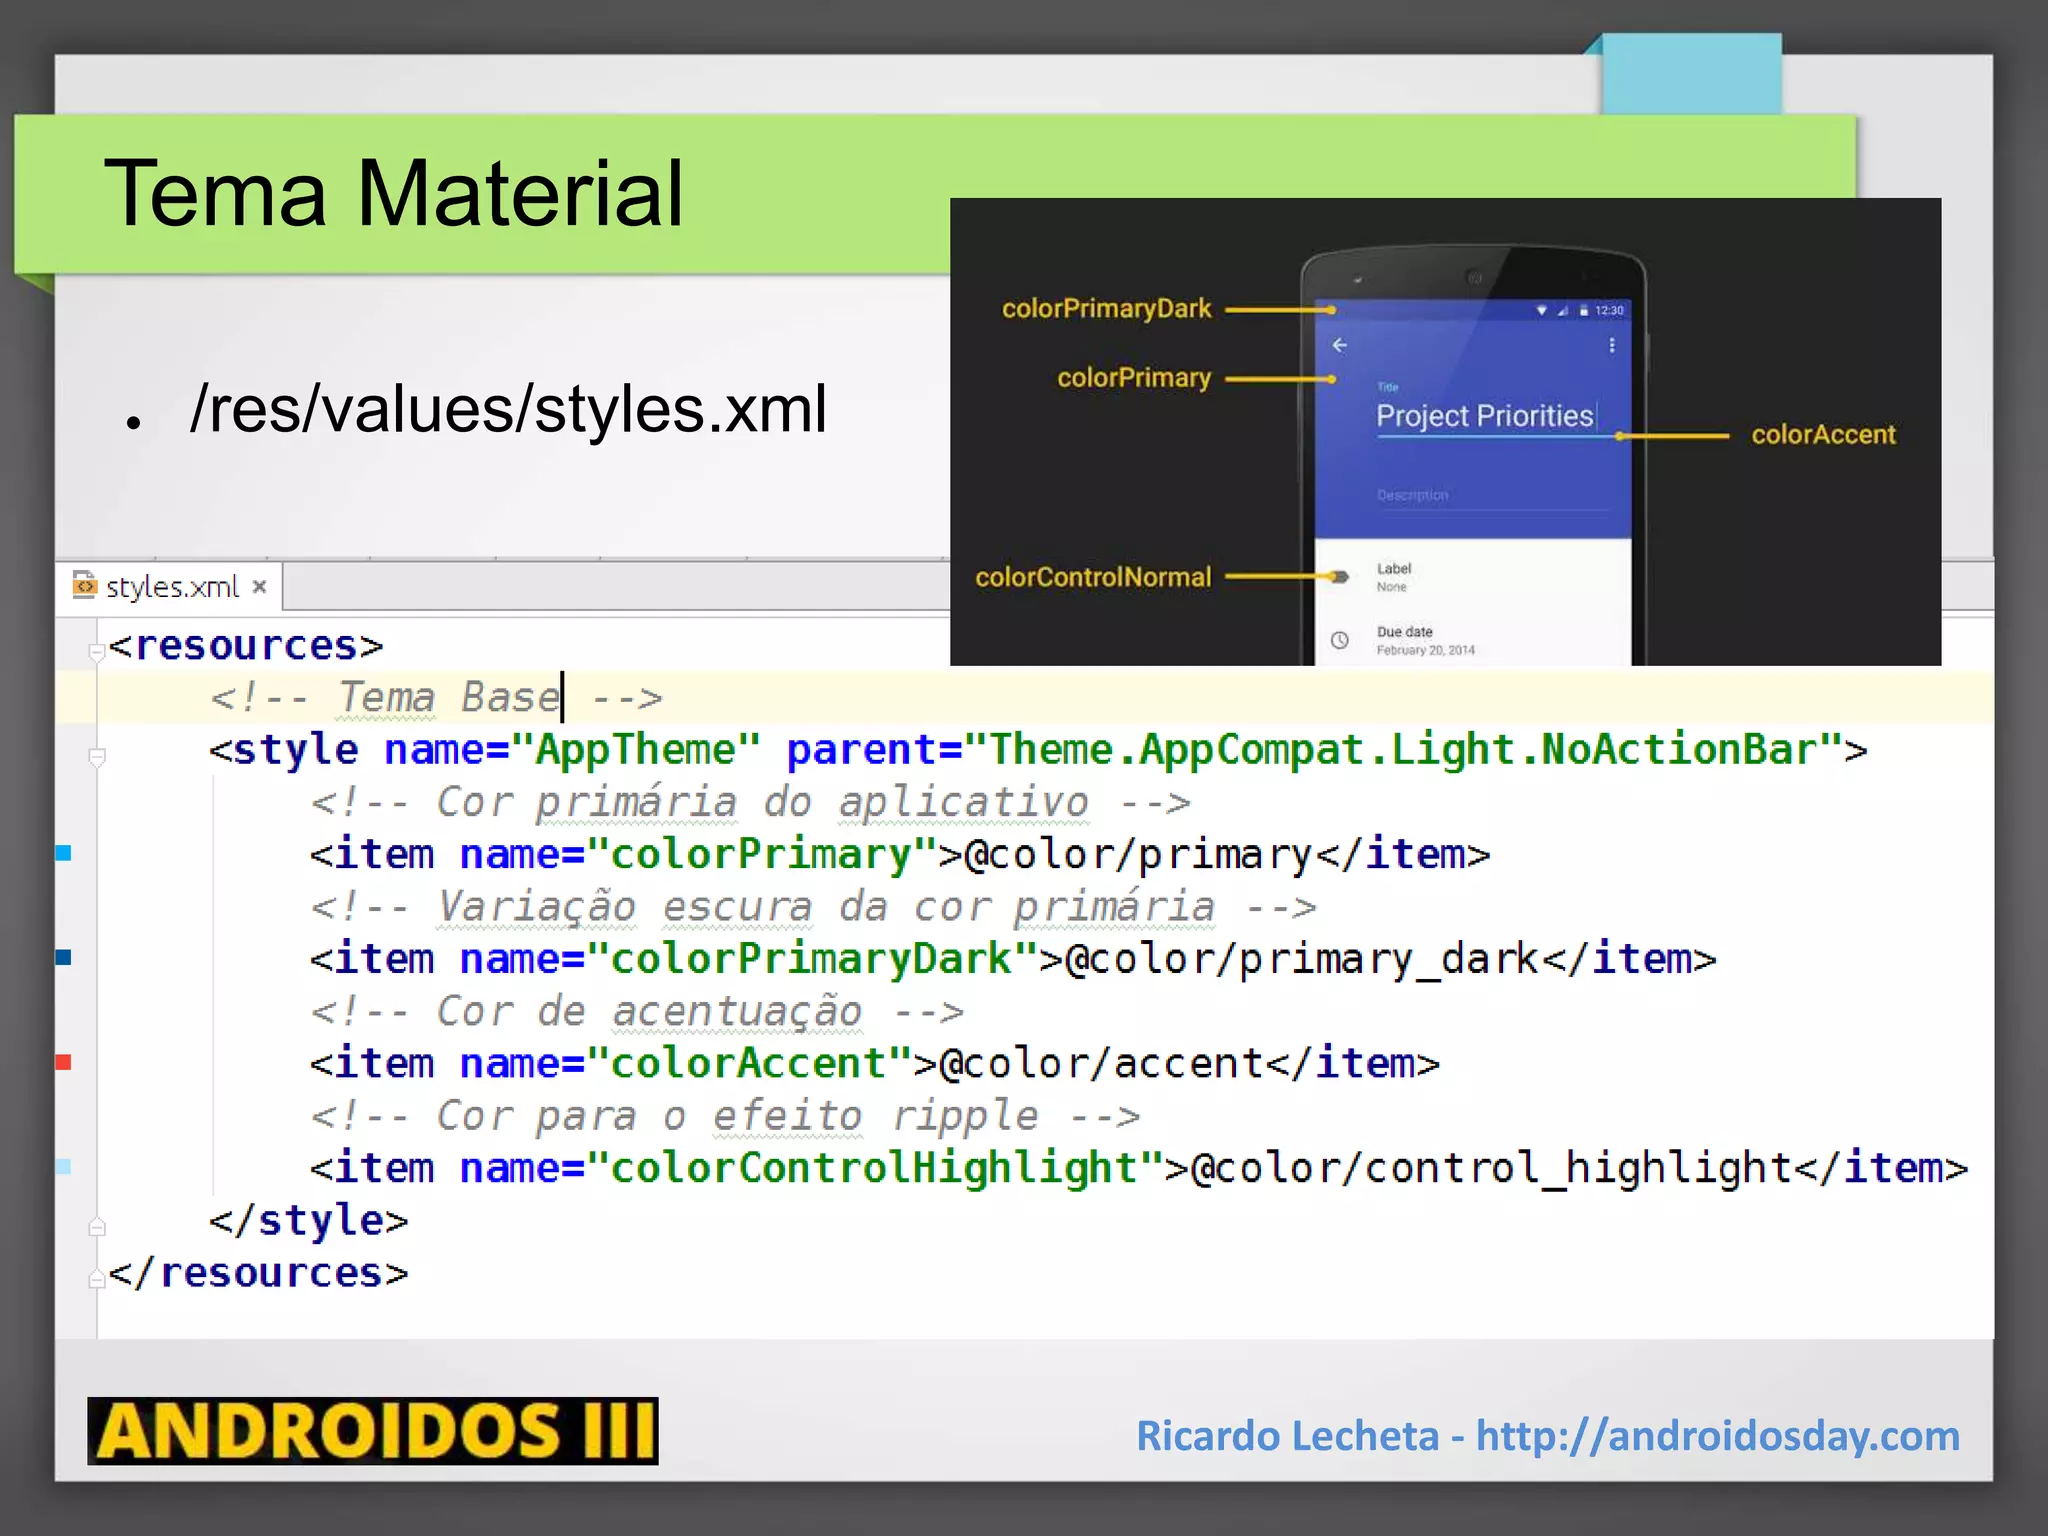Open the red colorAccent gutter swatch
Screen dimensions: 2048x1536
(63, 1062)
